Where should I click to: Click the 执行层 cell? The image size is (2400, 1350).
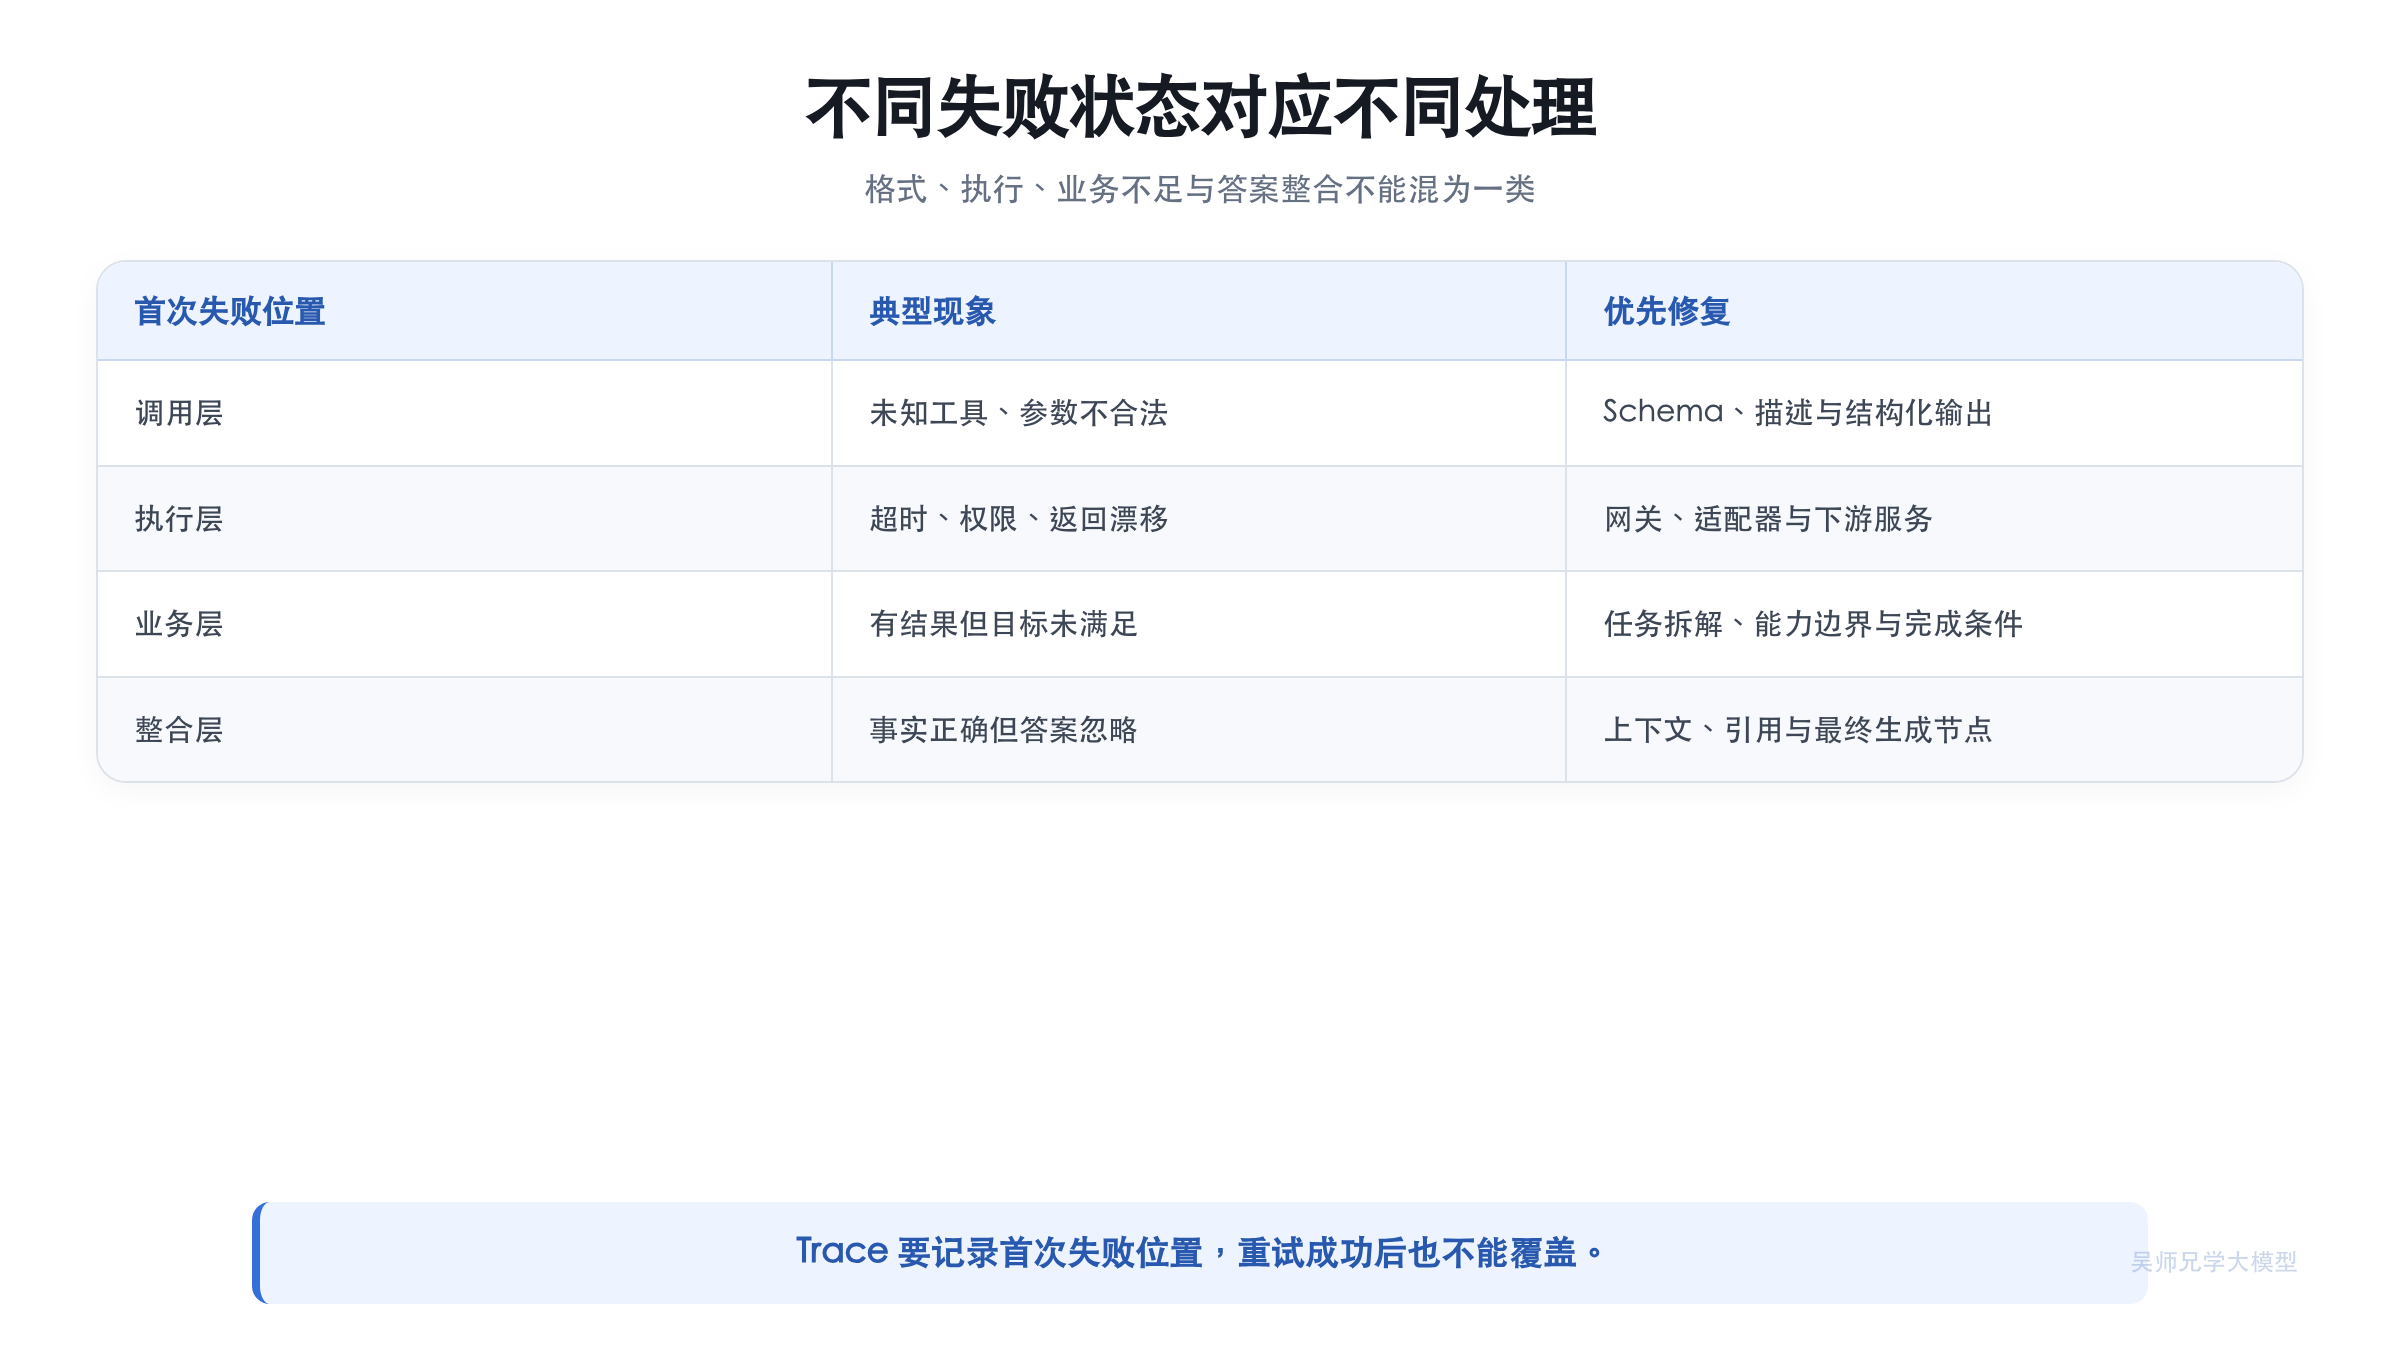[464, 519]
